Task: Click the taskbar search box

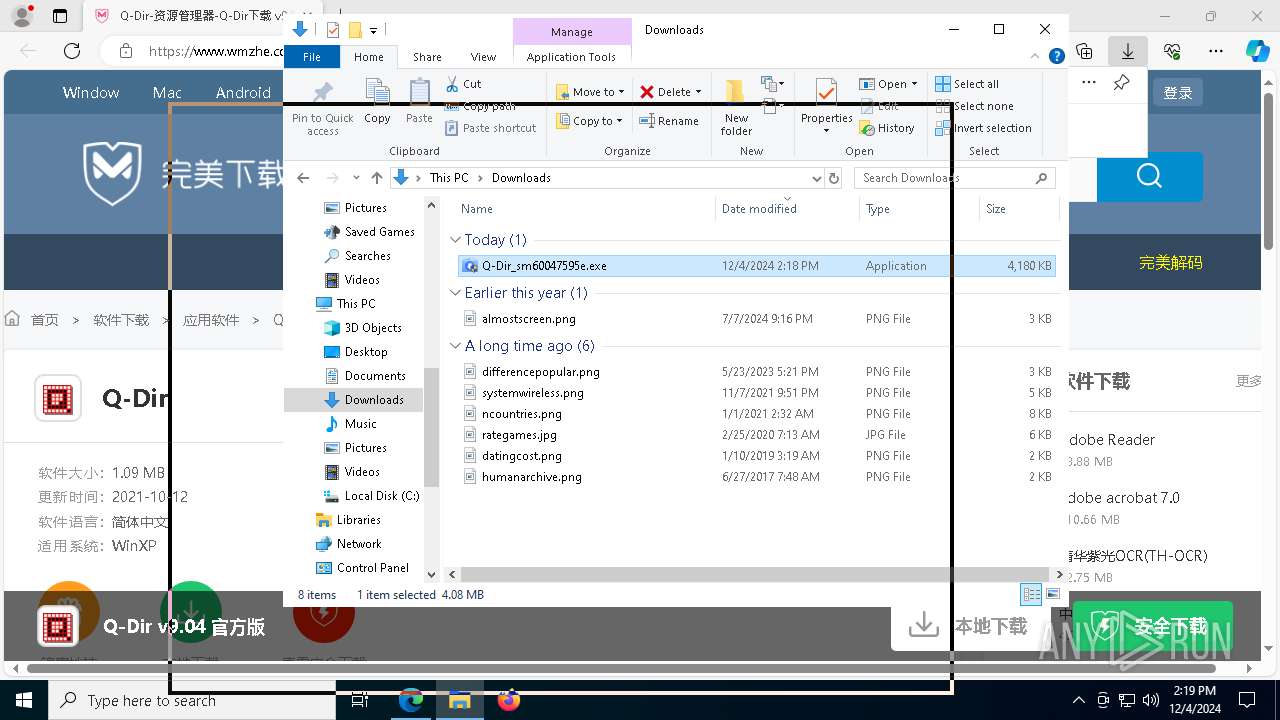Action: 191,700
